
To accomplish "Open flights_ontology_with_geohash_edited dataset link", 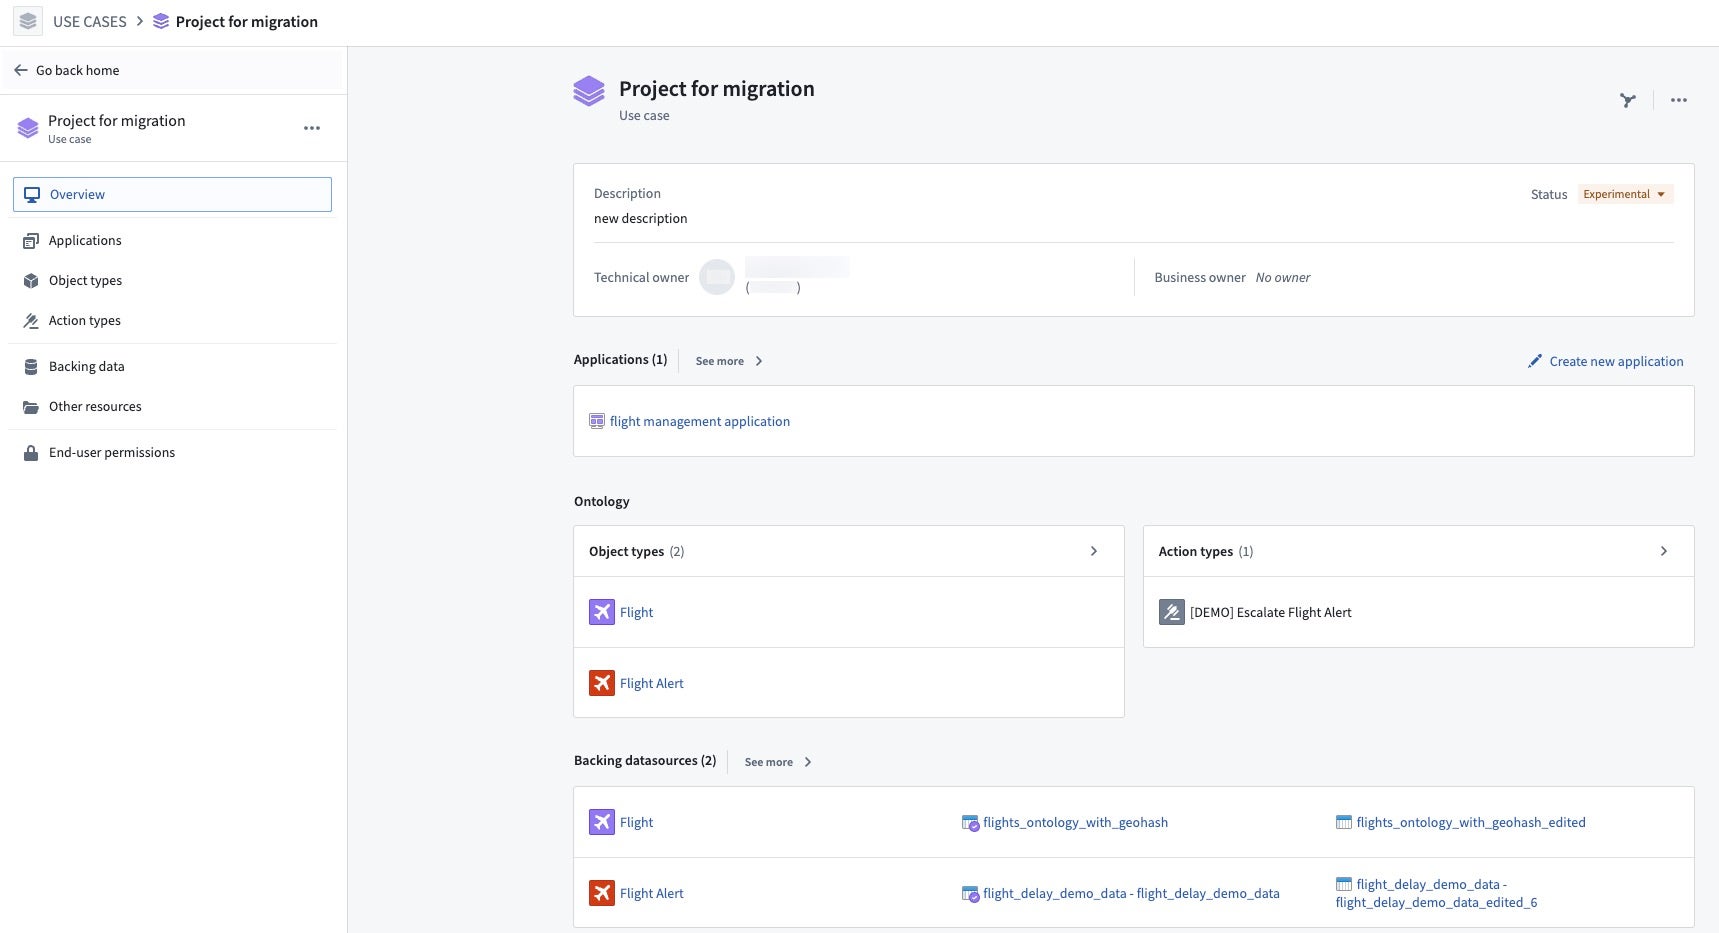I will coord(1470,822).
